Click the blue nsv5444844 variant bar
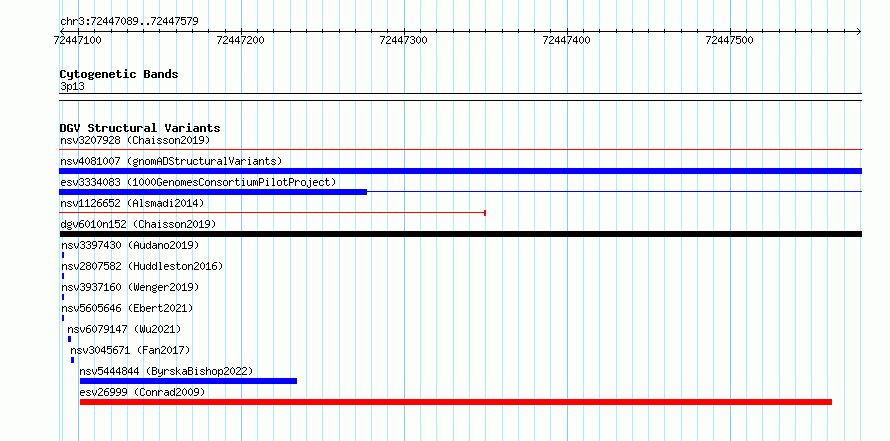 click(188, 381)
